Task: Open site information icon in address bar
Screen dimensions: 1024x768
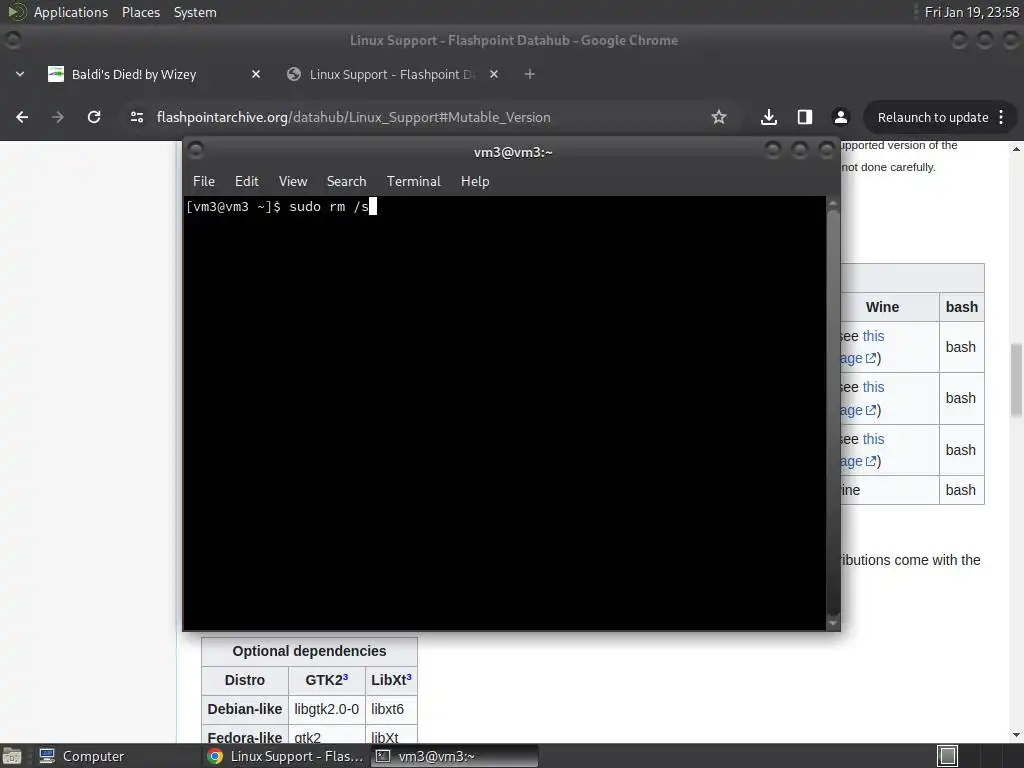Action: coord(137,117)
